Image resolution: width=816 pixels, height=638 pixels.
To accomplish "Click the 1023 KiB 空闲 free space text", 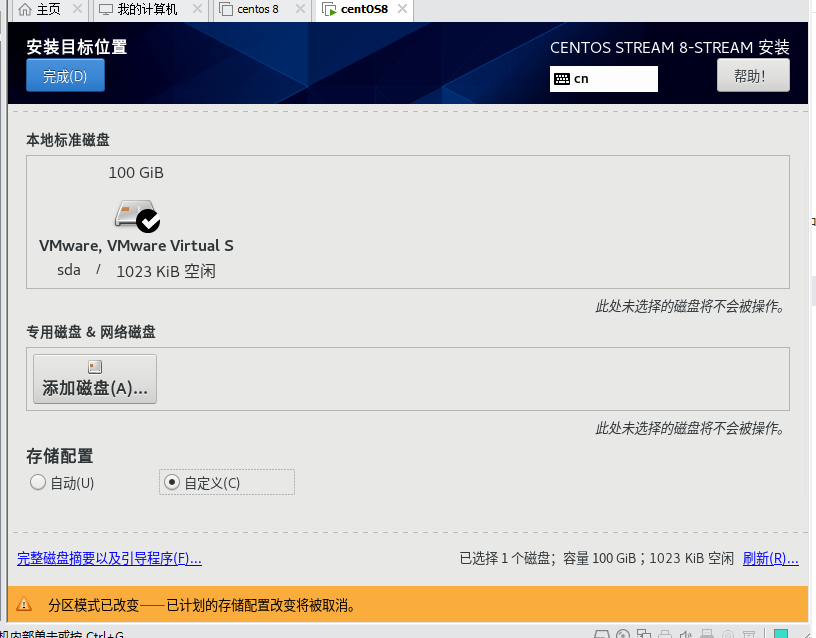I will click(x=166, y=271).
